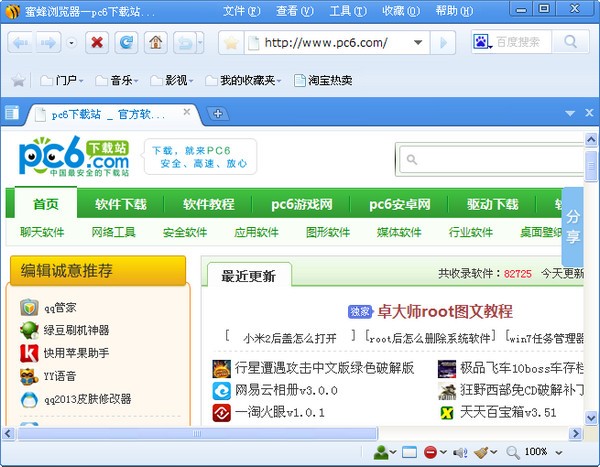The height and width of the screenshot is (467, 600).
Task: Click the magnifier search button in toolbar
Action: coord(571,42)
